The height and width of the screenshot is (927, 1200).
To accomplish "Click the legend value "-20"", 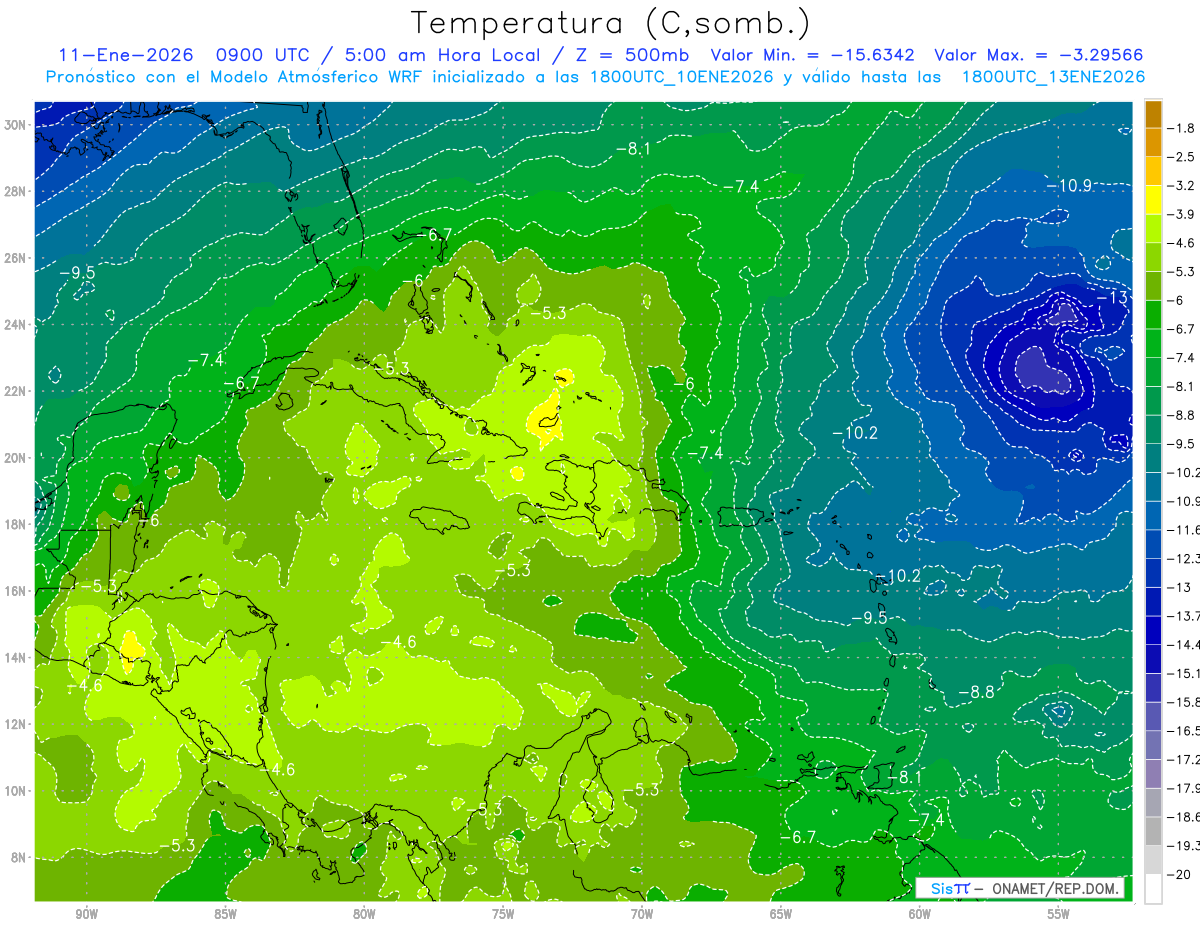I will click(x=1181, y=874).
